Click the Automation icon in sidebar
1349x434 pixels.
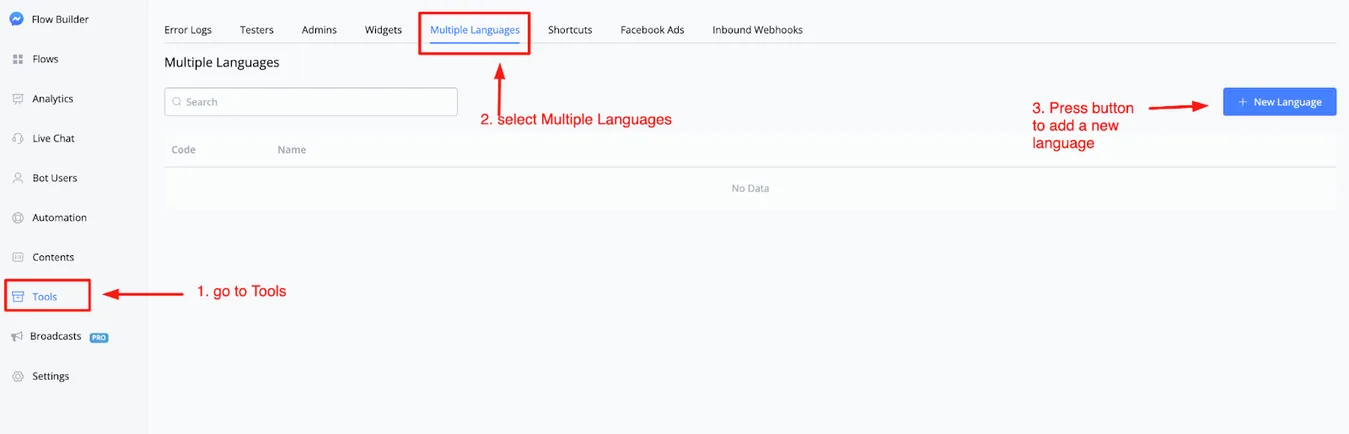pyautogui.click(x=17, y=217)
